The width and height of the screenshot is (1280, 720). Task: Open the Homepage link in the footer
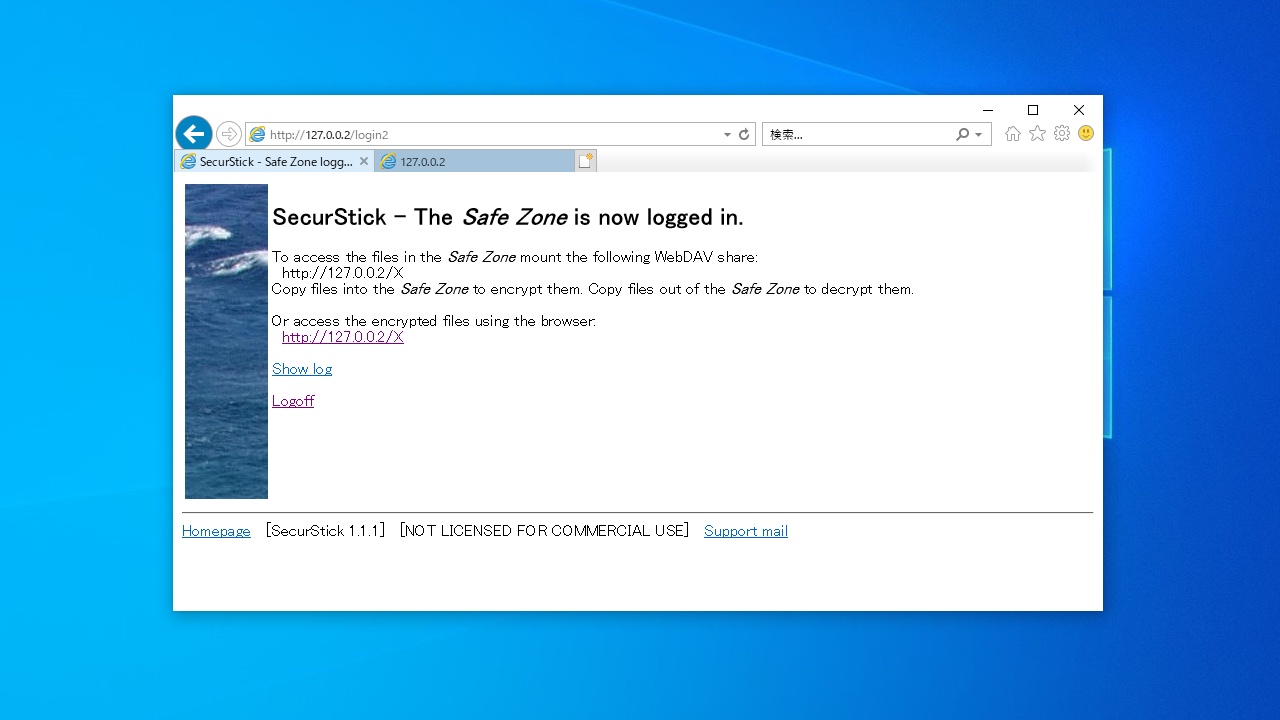[216, 531]
